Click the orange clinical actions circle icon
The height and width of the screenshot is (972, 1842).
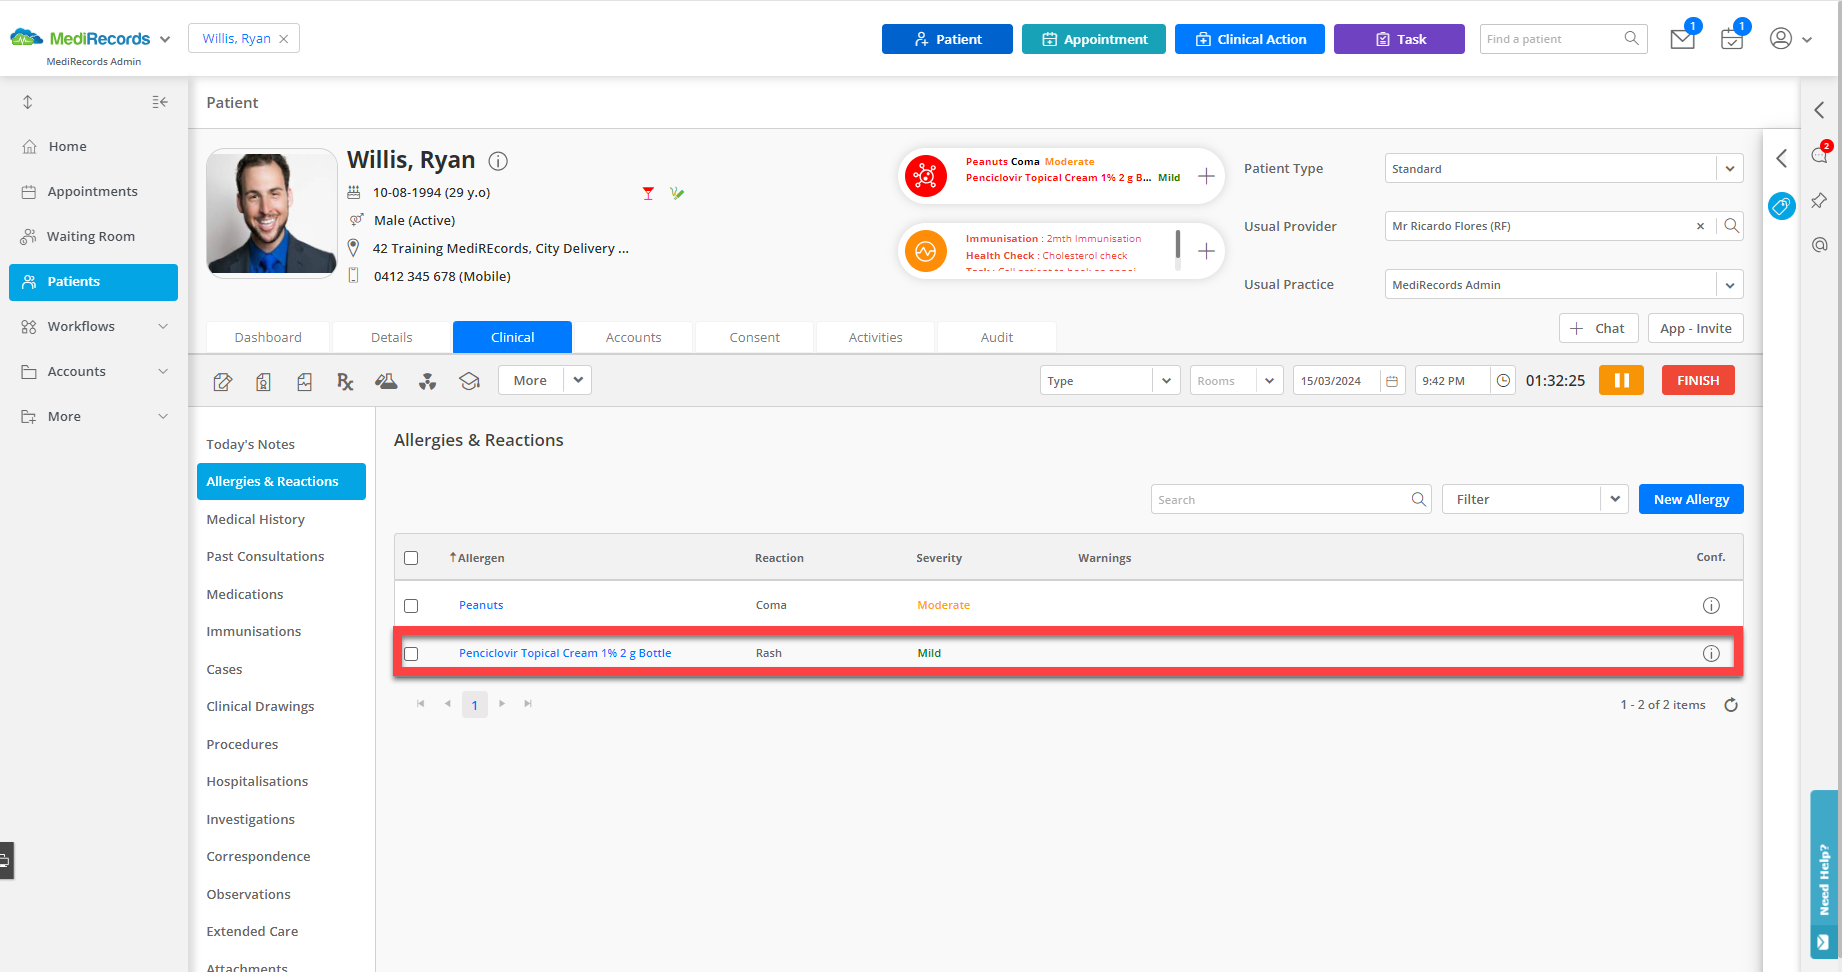(x=926, y=251)
